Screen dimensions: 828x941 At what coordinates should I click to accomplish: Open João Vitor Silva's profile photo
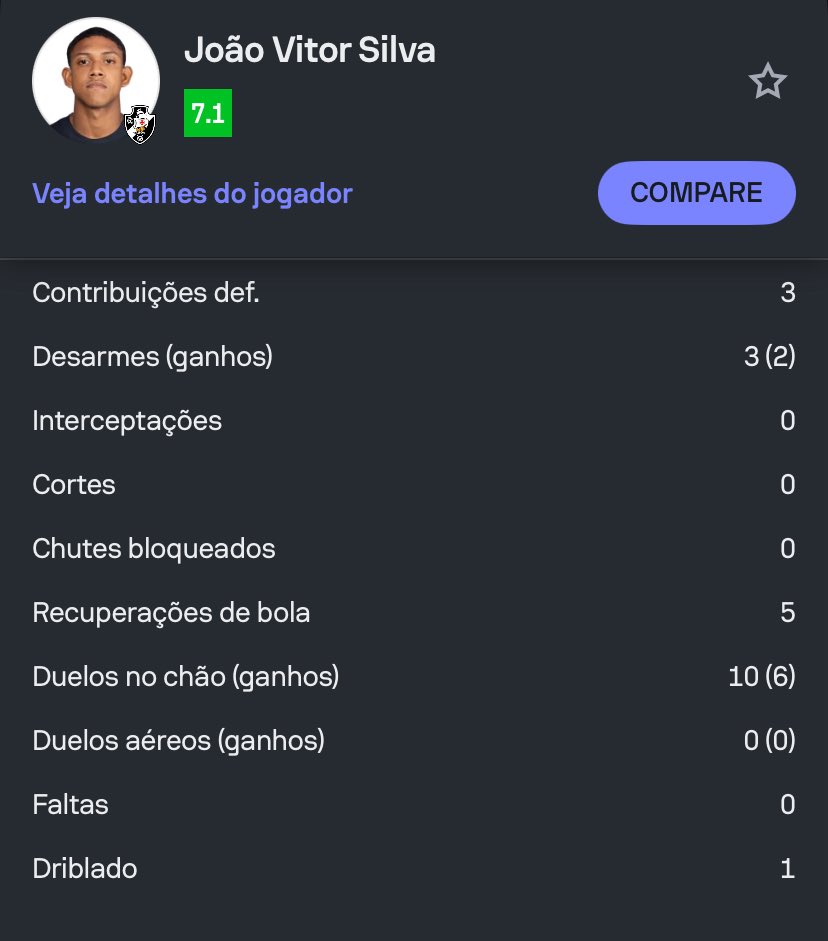[90, 78]
